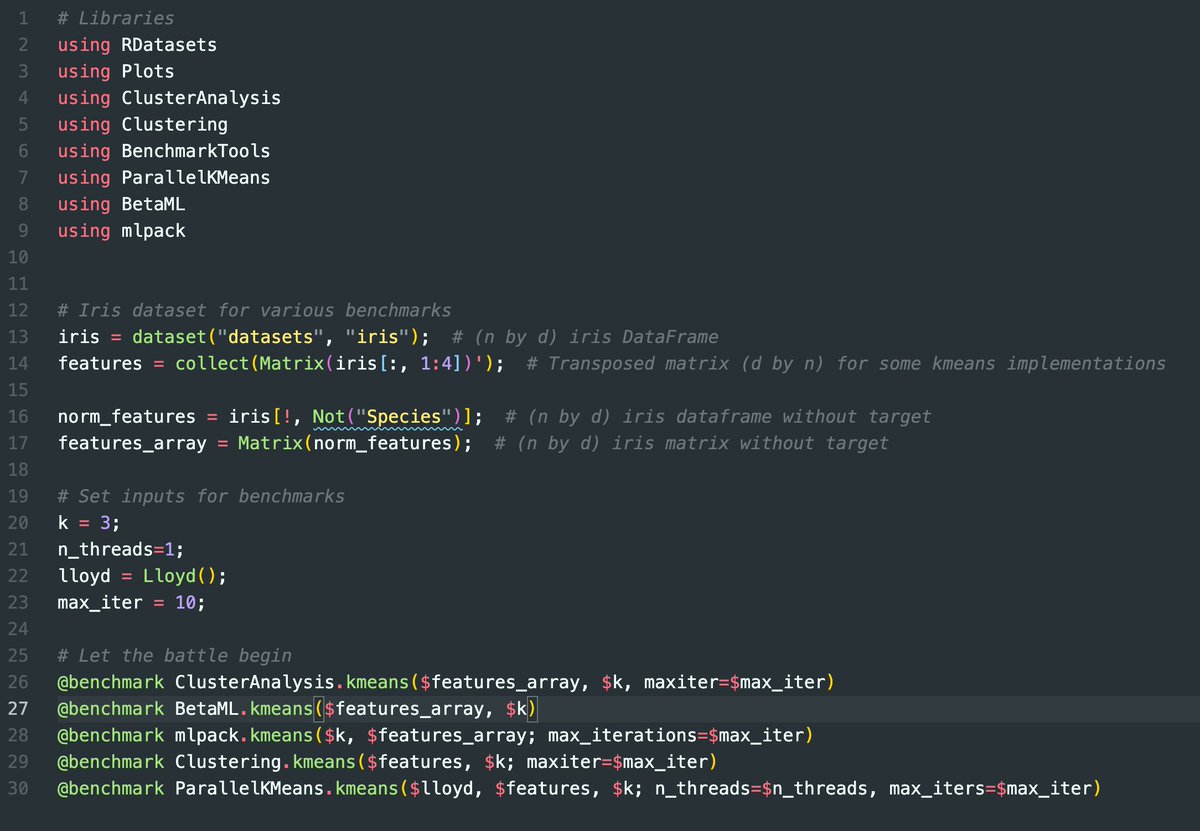Image resolution: width=1200 pixels, height=831 pixels.
Task: Click '@benchmark' macro on the ClusterAnalysis line
Action: [x=110, y=682]
